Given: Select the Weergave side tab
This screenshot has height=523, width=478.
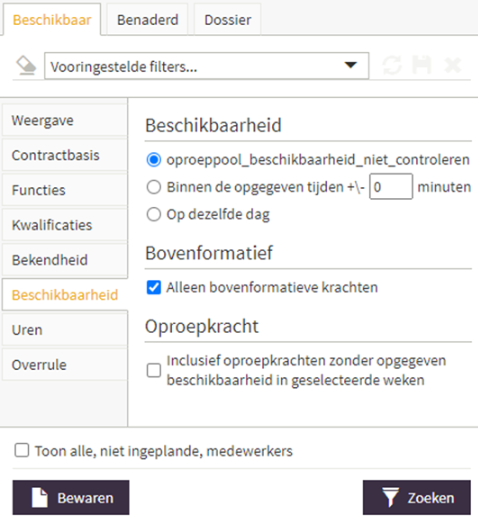Looking at the screenshot, I should coord(65,120).
